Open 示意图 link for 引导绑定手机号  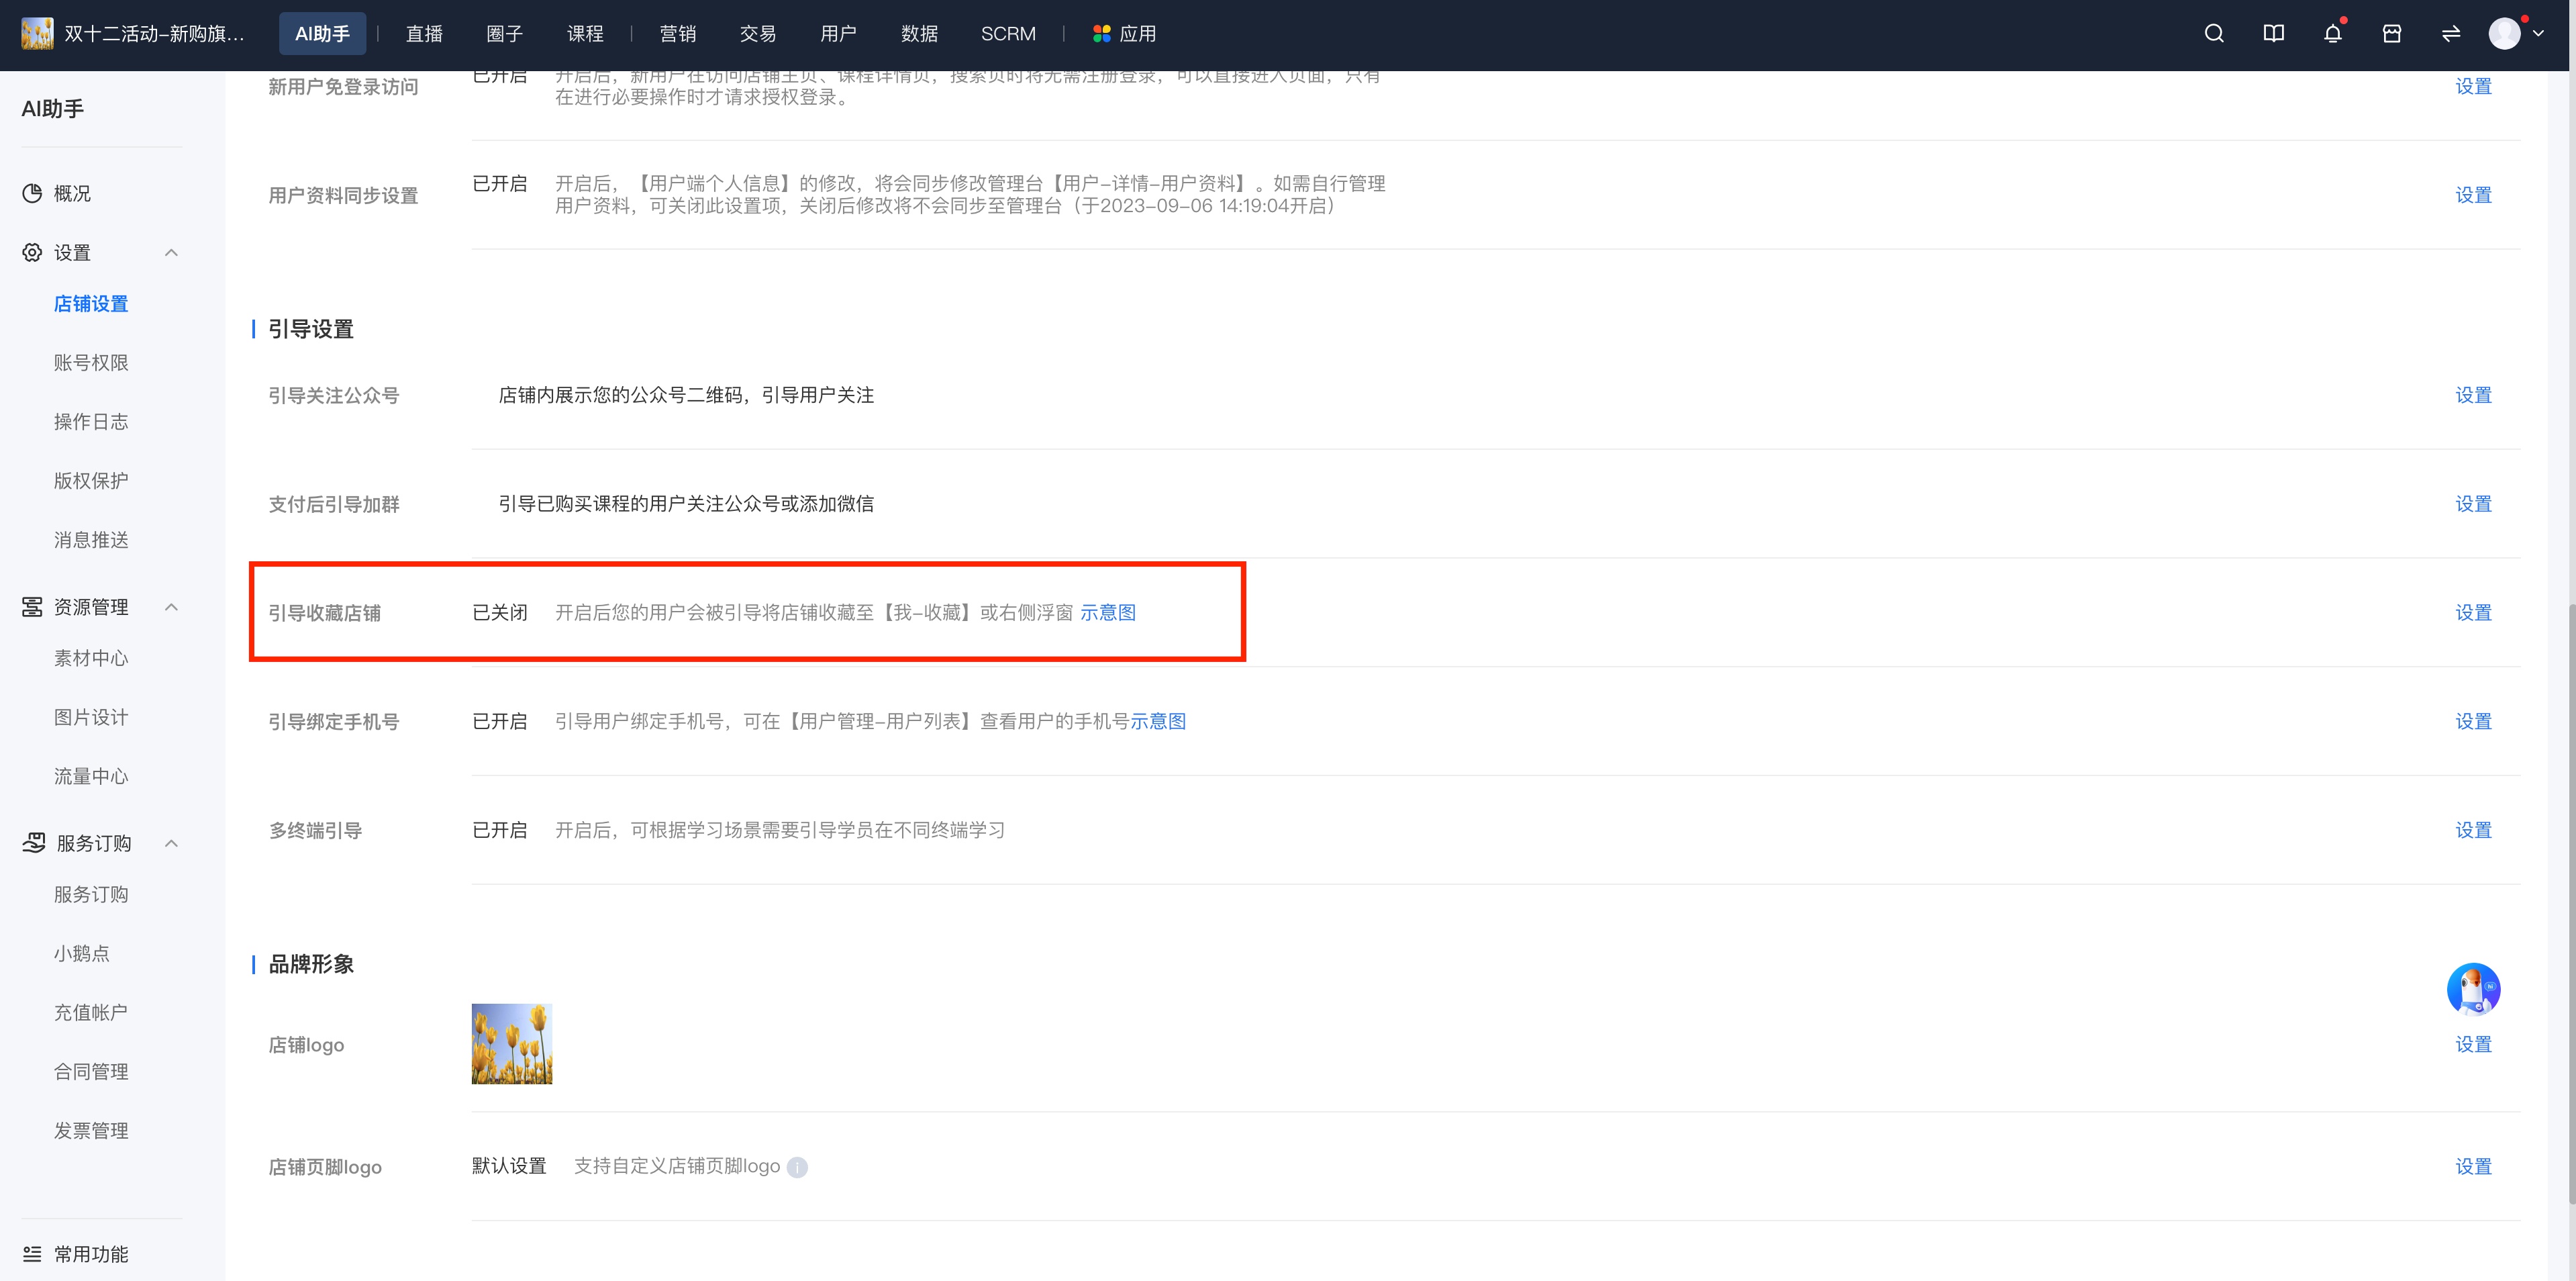tap(1158, 721)
